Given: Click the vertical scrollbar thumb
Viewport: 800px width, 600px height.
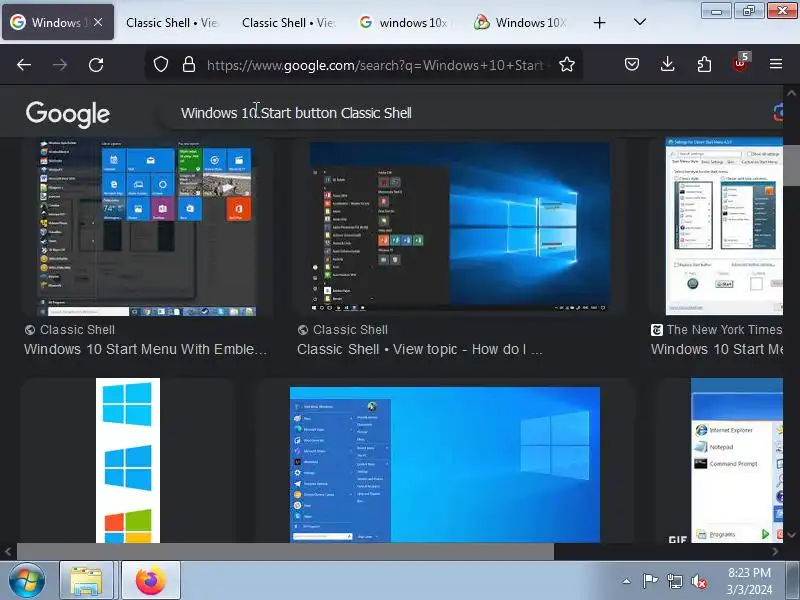Looking at the screenshot, I should (791, 163).
